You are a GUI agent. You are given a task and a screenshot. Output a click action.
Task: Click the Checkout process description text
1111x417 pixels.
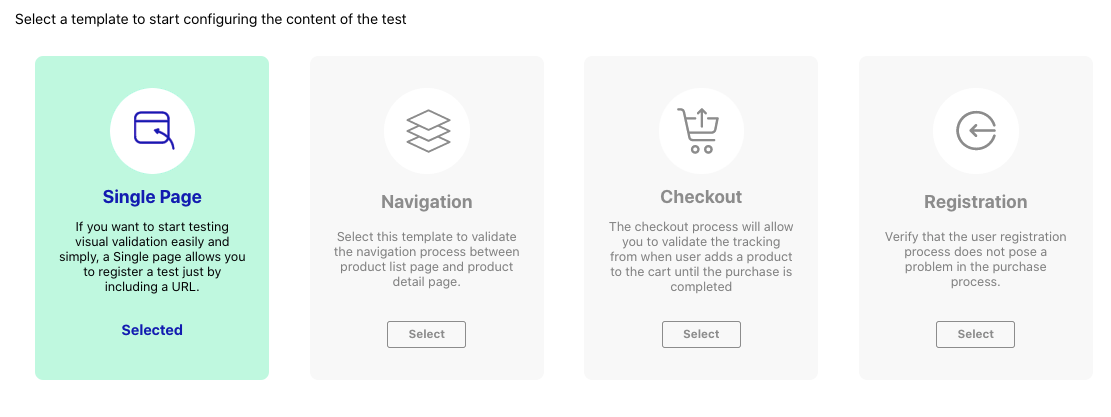coord(701,257)
